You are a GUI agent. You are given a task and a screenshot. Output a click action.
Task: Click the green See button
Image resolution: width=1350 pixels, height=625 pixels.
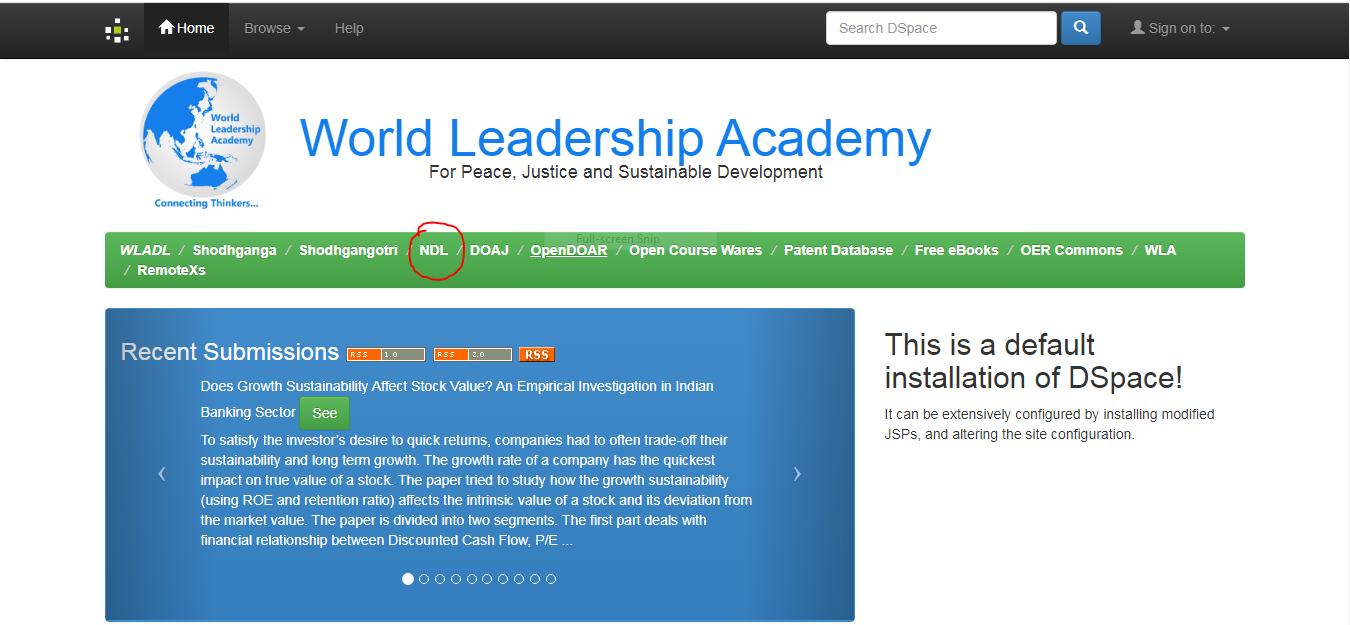click(325, 413)
